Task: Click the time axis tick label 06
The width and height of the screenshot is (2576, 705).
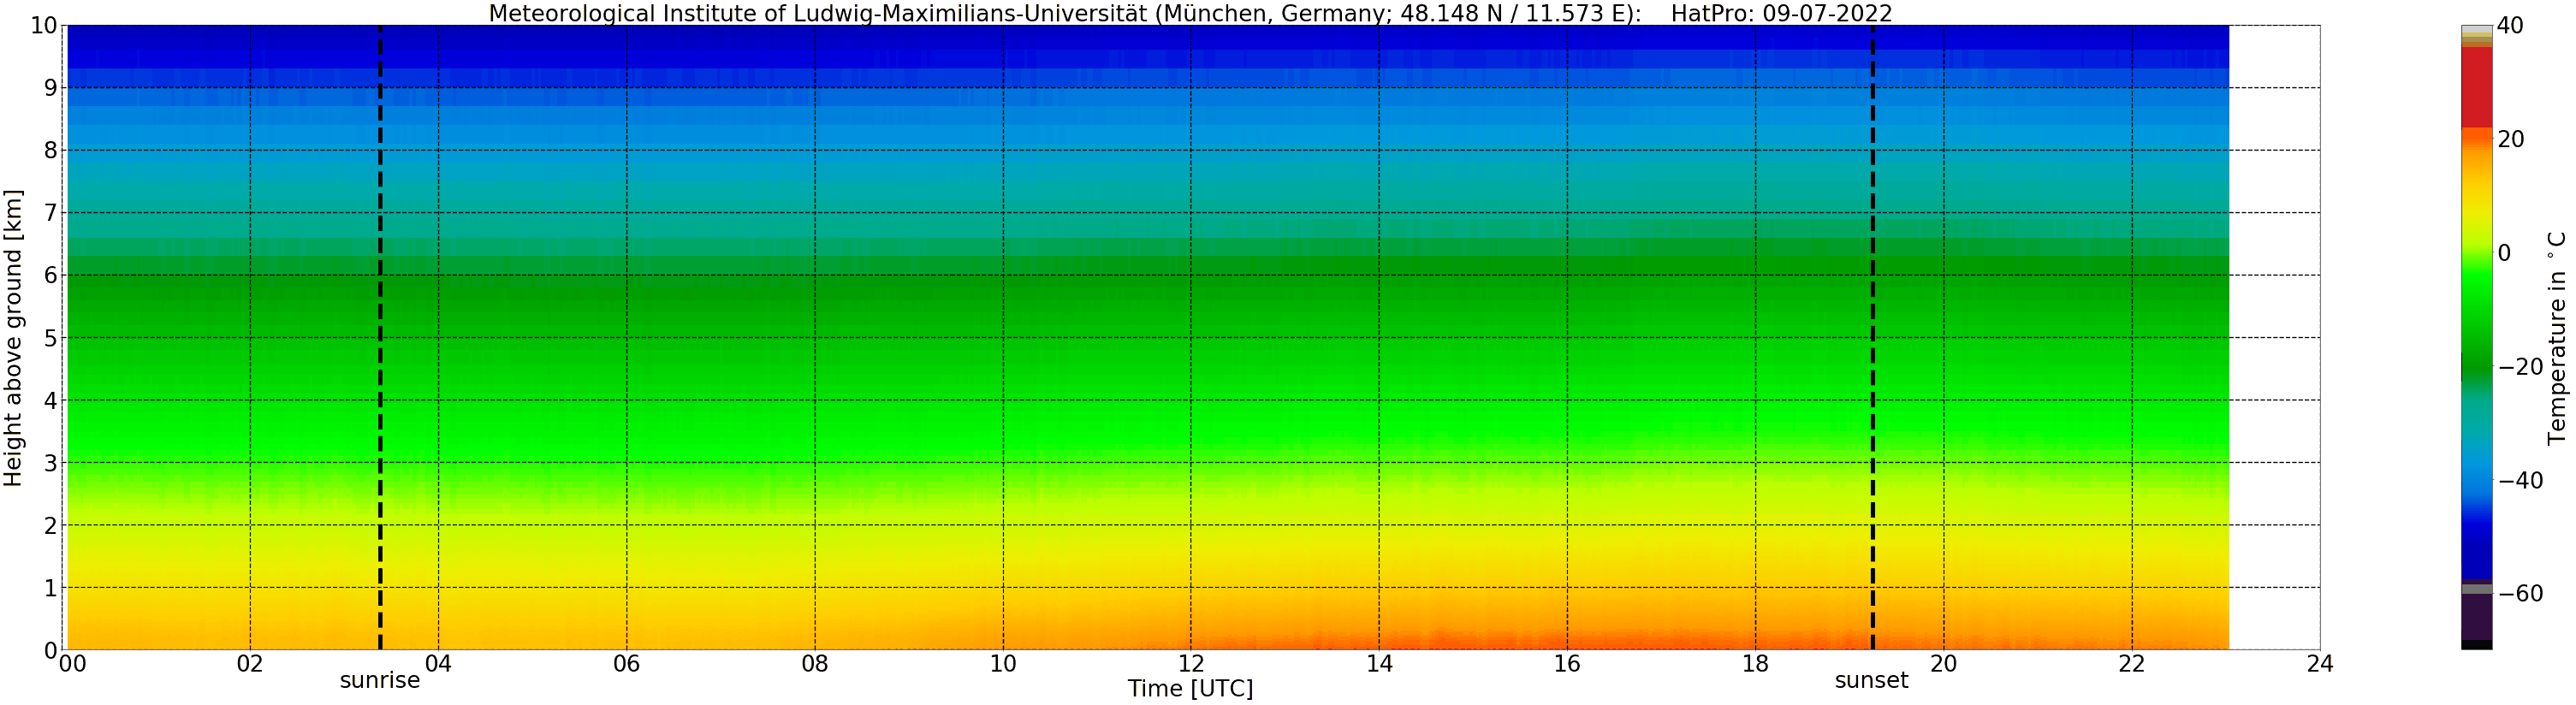Action: [626, 664]
